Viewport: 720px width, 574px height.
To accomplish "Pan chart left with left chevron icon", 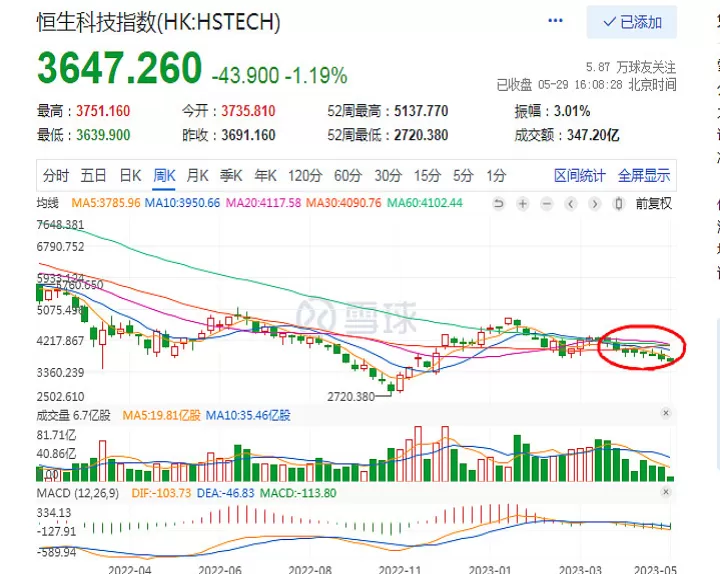I will click(571, 203).
